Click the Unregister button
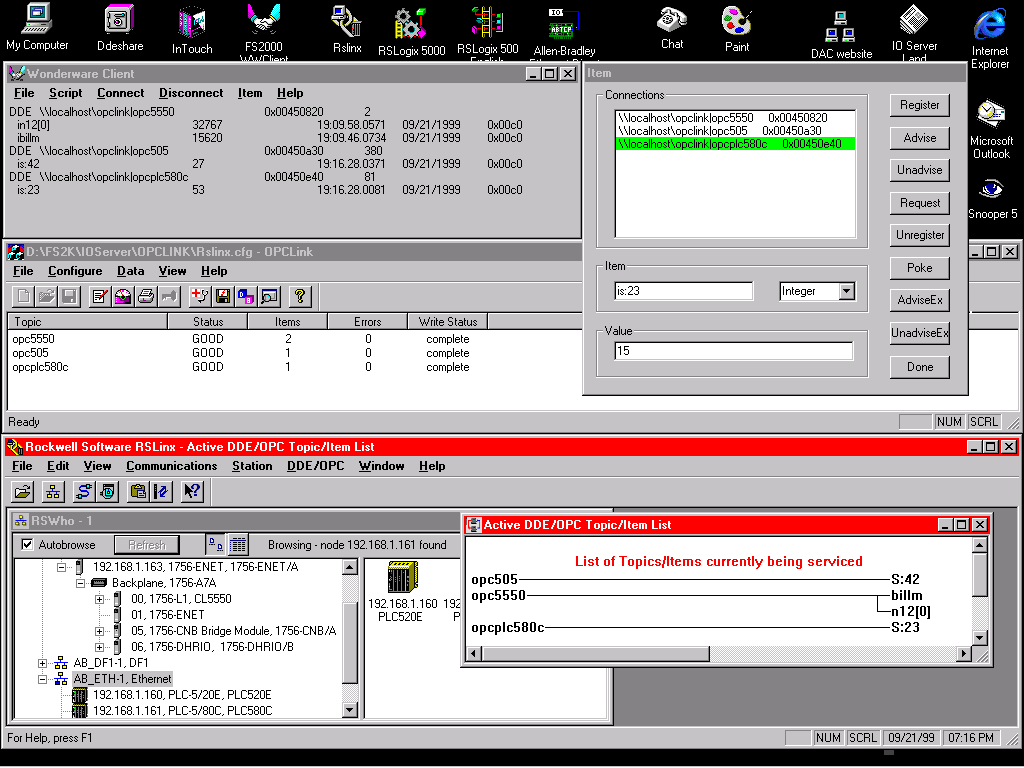Image resolution: width=1024 pixels, height=768 pixels. pos(920,234)
